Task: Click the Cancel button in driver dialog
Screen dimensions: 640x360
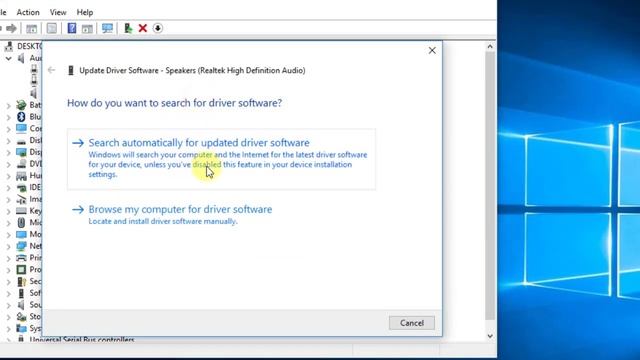Action: 412,323
